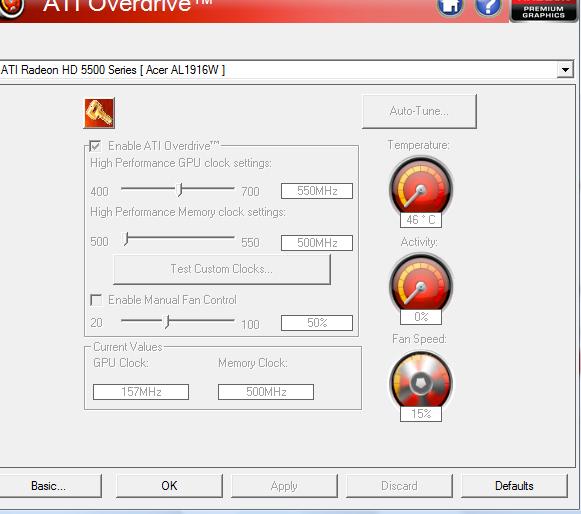This screenshot has height=514, width=581.
Task: Confirm with the OK button
Action: (x=169, y=486)
